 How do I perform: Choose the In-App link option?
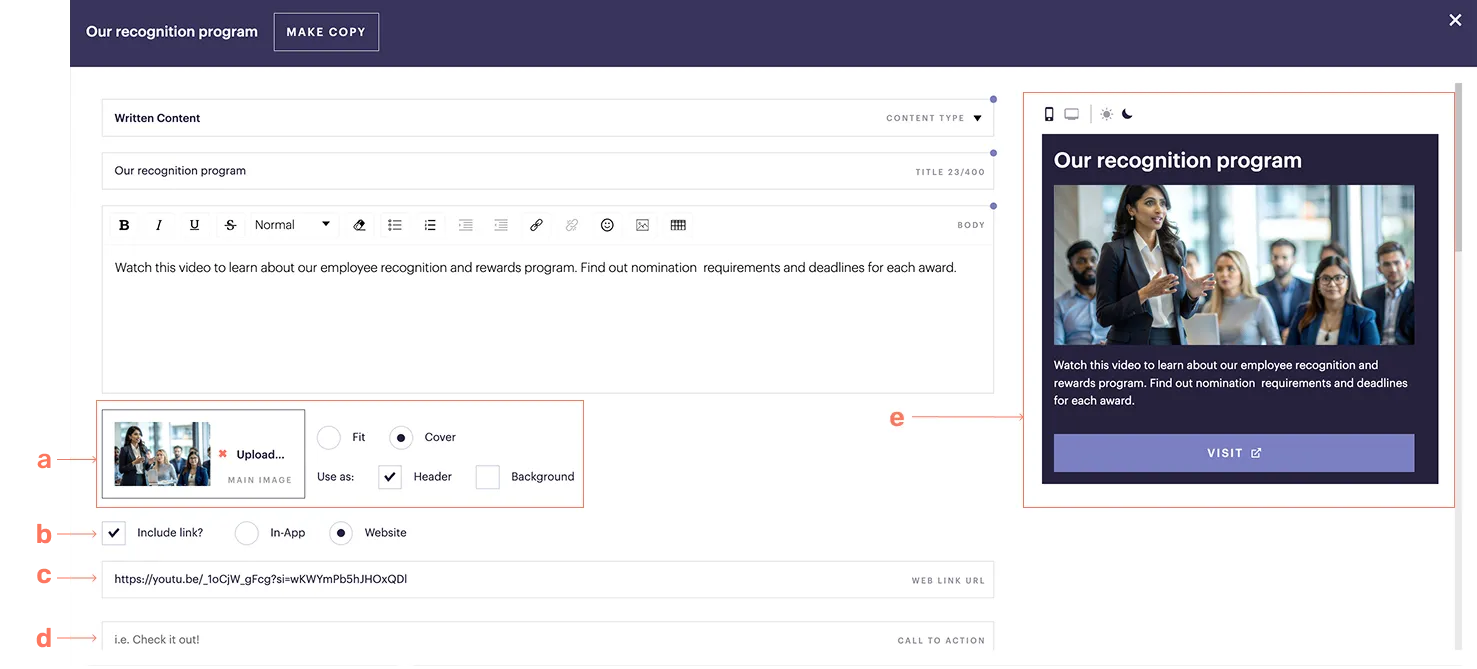pyautogui.click(x=247, y=533)
